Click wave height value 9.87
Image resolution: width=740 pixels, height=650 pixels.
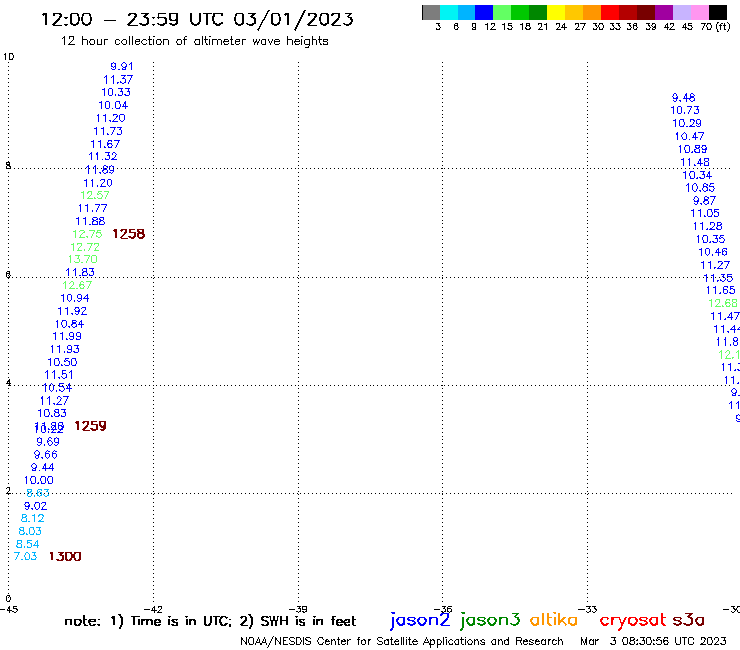pos(705,201)
